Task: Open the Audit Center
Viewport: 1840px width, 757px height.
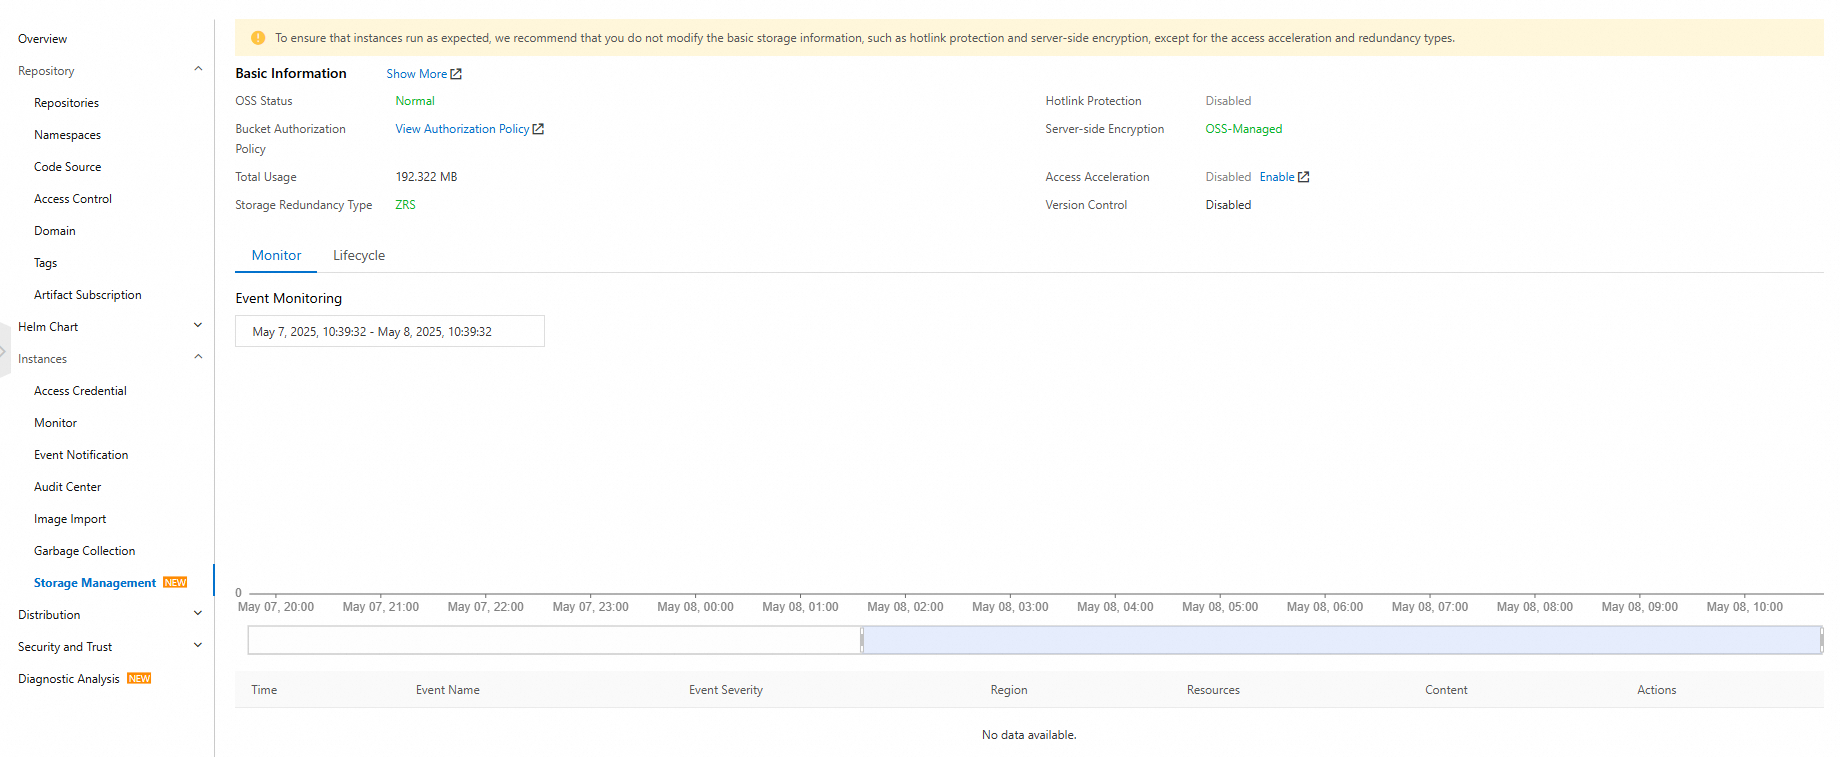Action: coord(67,487)
